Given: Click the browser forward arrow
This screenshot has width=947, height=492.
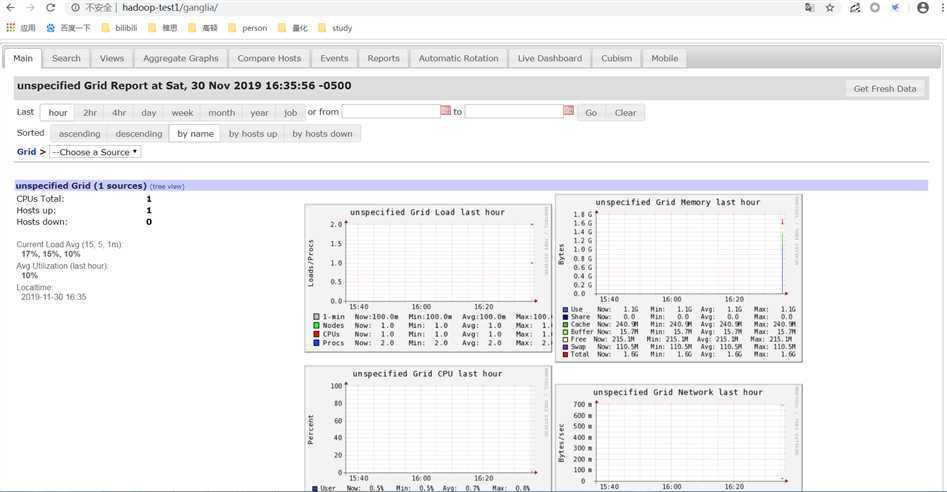Looking at the screenshot, I should click(x=30, y=8).
